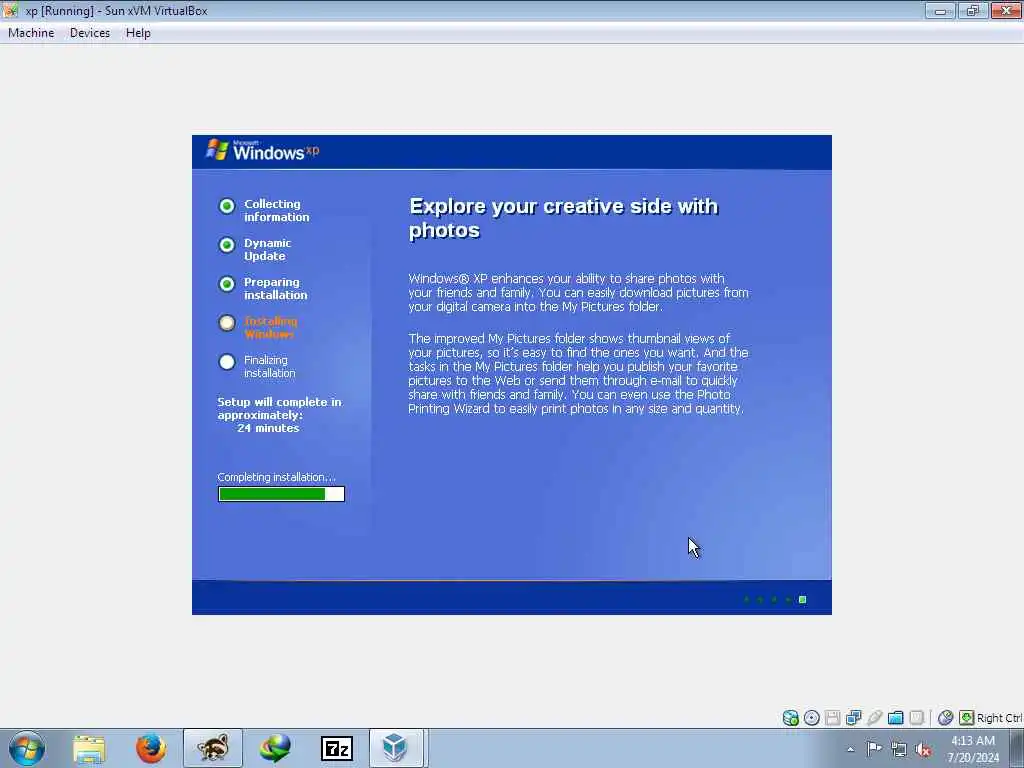This screenshot has width=1024, height=768.
Task: Click the VirtualBox window title bar icon
Action: coord(10,10)
